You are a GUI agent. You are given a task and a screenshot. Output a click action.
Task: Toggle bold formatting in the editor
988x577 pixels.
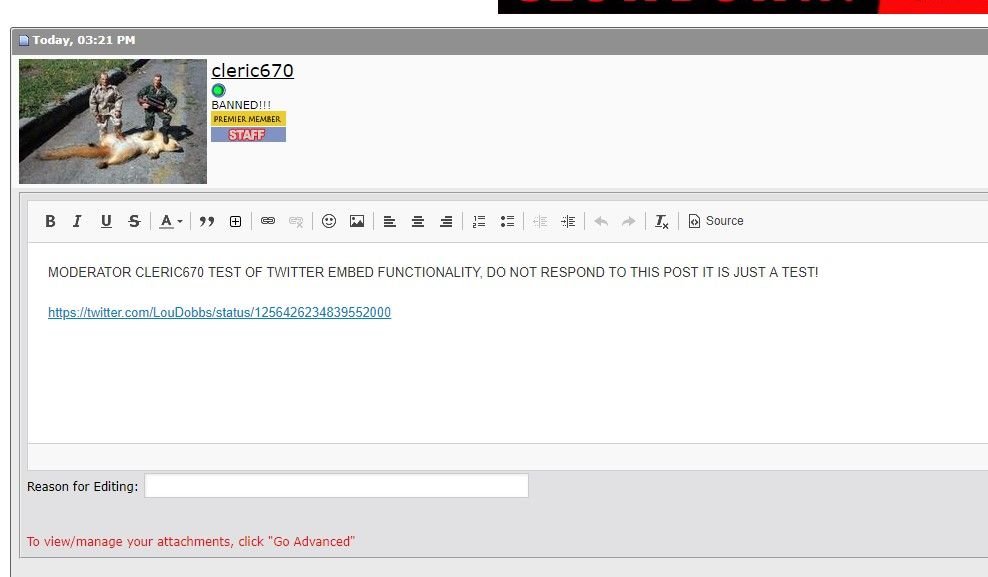click(x=50, y=222)
